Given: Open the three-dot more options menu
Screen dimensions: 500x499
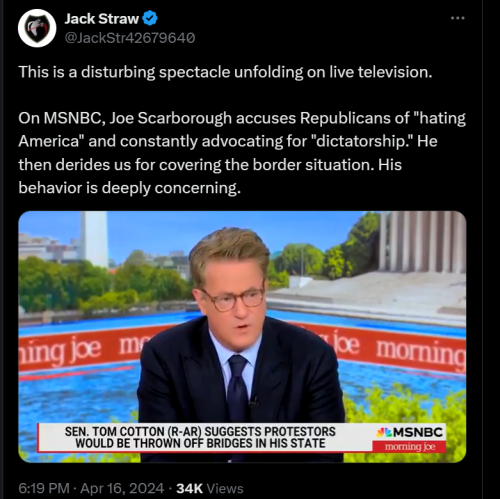Looking at the screenshot, I should tap(458, 18).
